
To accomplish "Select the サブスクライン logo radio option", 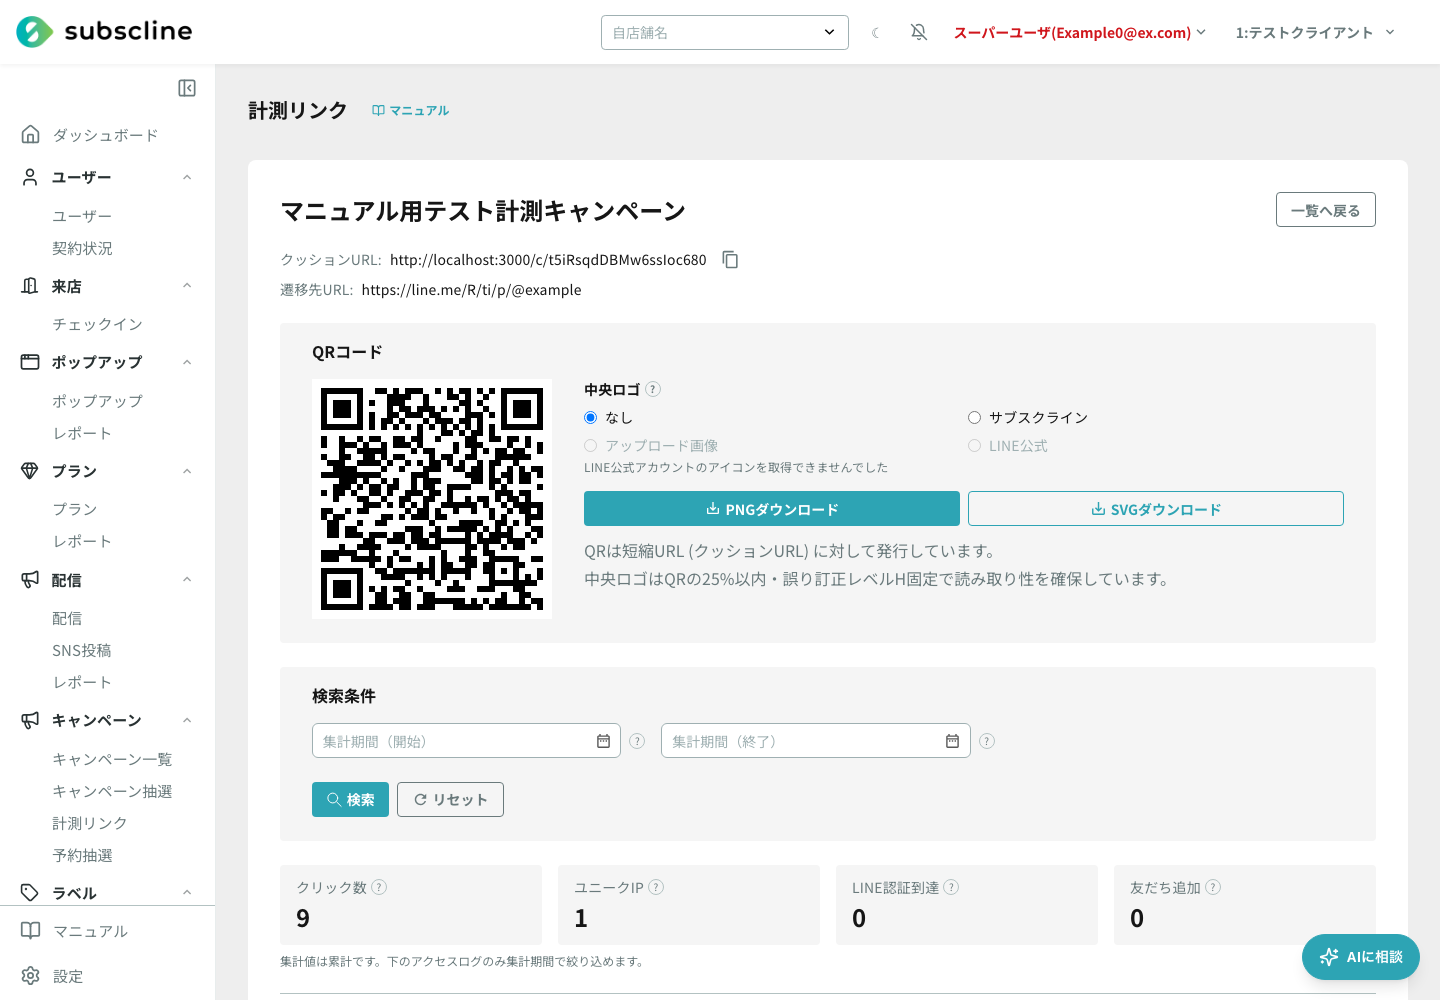I will click(x=974, y=418).
